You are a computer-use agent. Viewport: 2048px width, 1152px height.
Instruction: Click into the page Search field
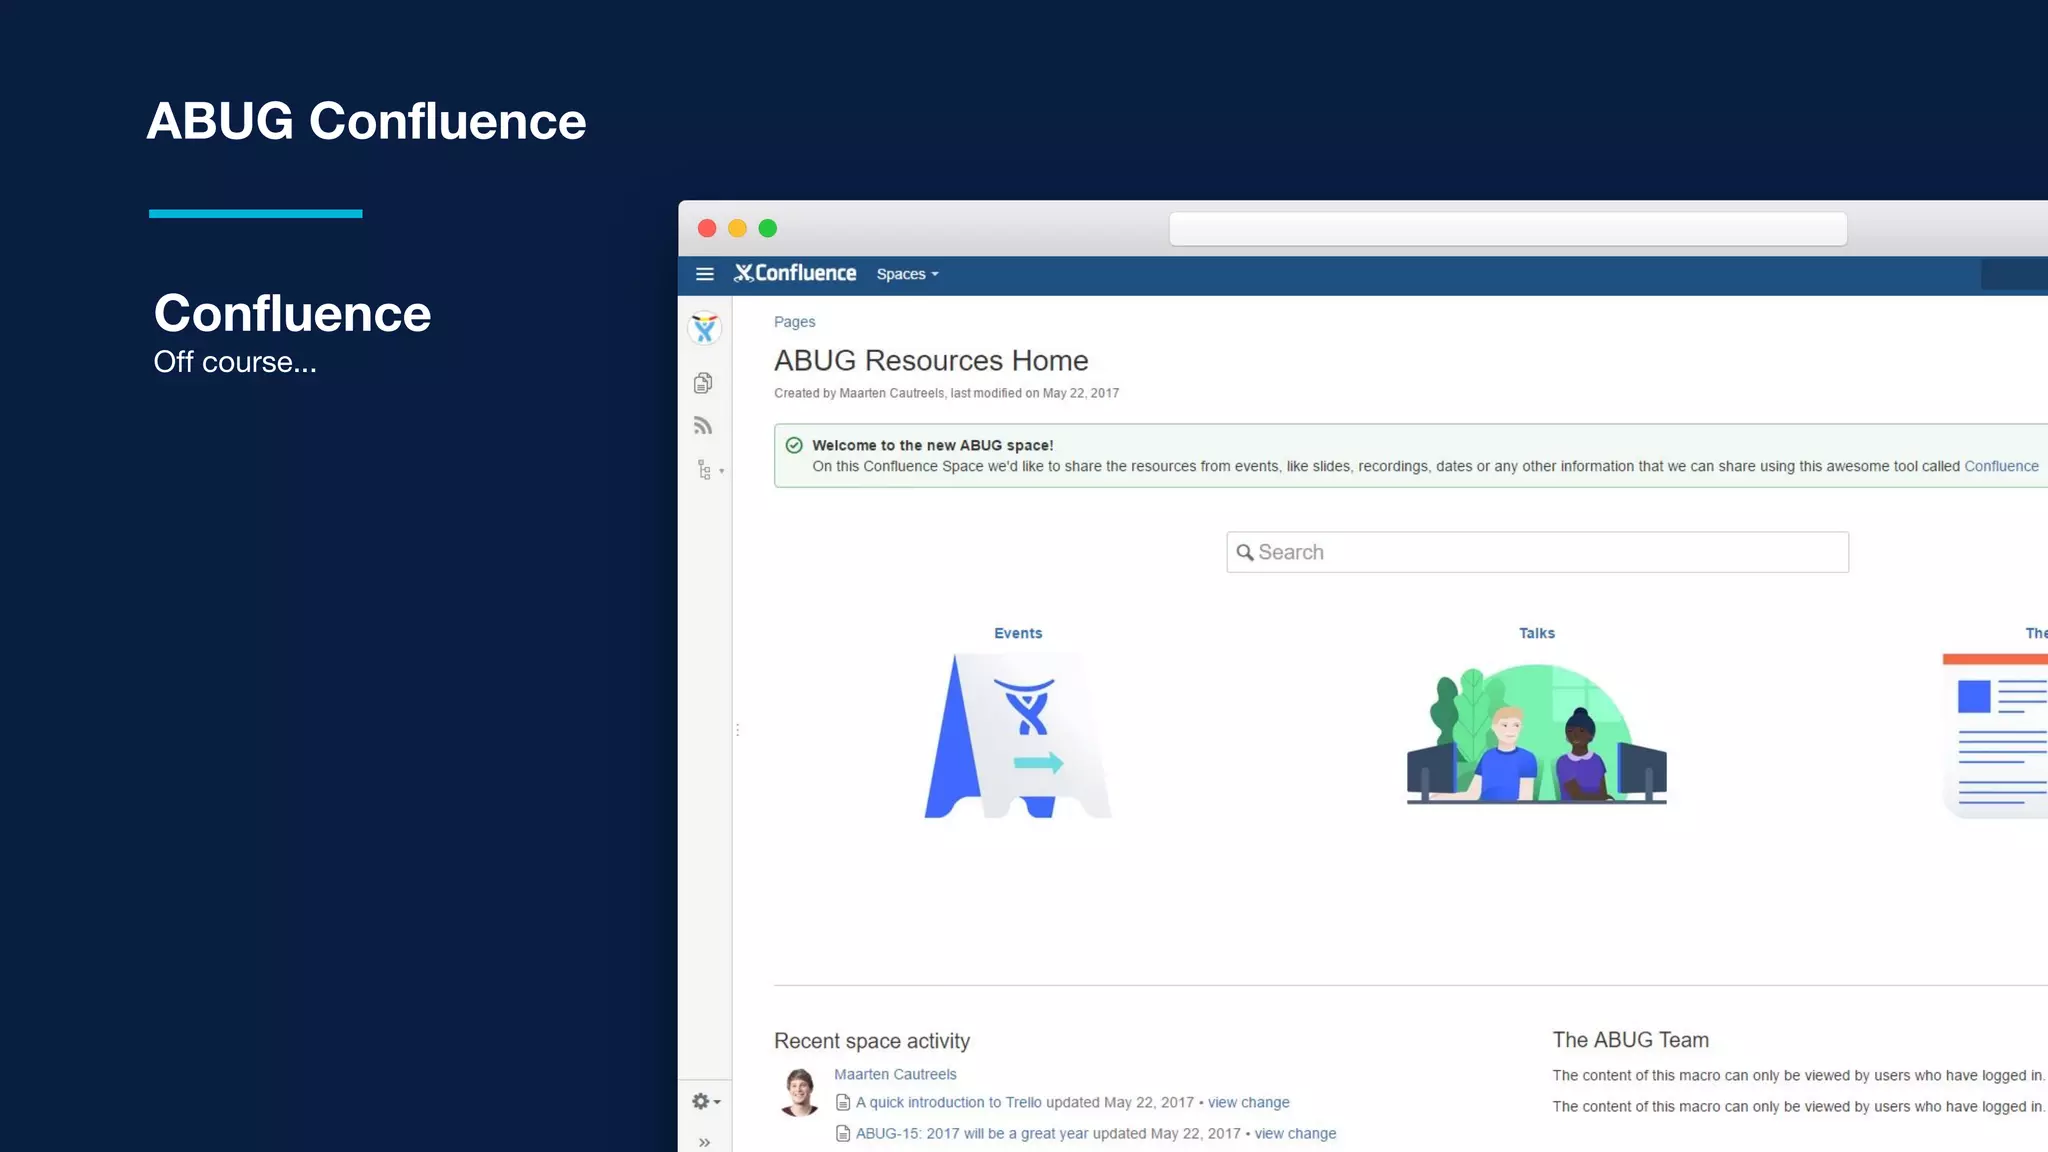click(1537, 552)
